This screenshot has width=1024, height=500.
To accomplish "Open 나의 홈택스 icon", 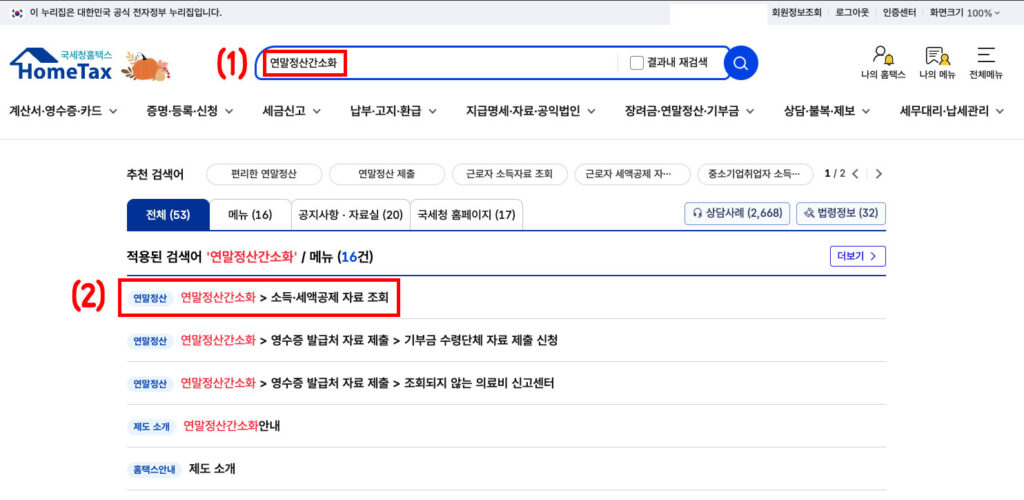I will click(x=883, y=62).
